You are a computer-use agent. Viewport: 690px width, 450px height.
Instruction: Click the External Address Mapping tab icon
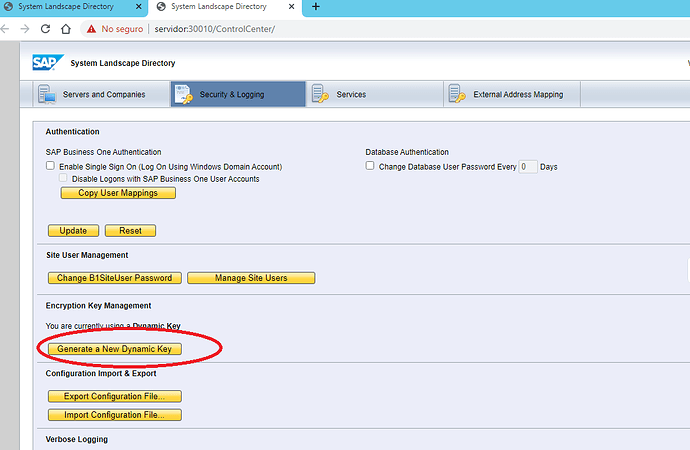point(457,94)
